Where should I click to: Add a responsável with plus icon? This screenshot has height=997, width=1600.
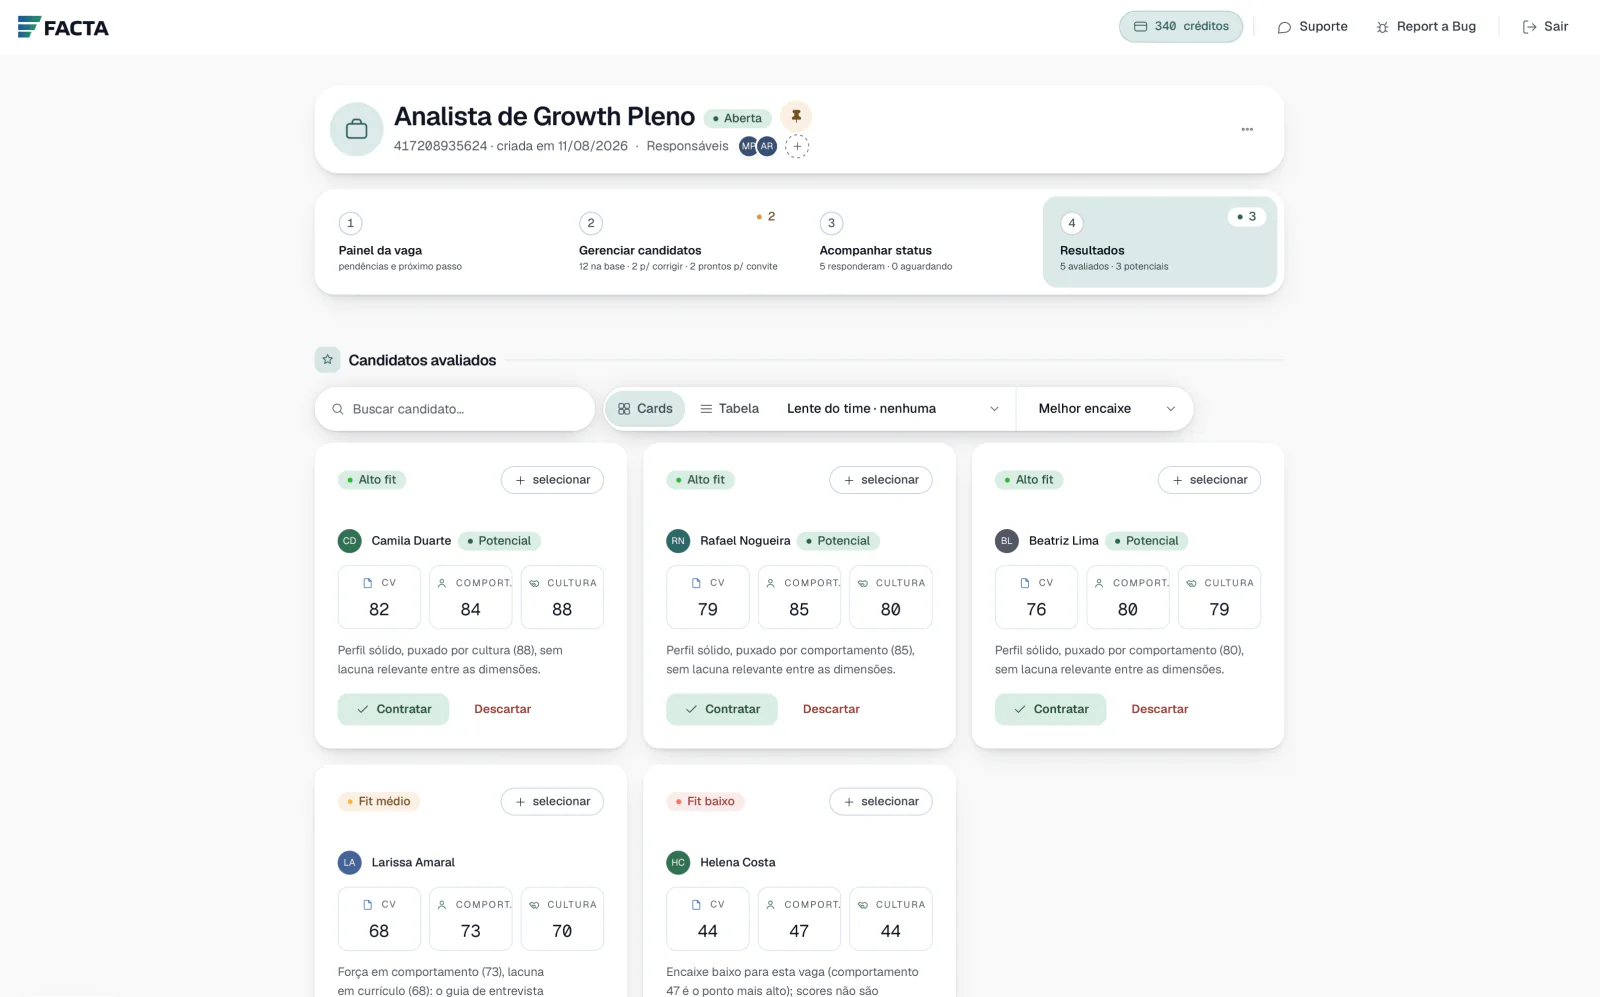[x=797, y=146]
